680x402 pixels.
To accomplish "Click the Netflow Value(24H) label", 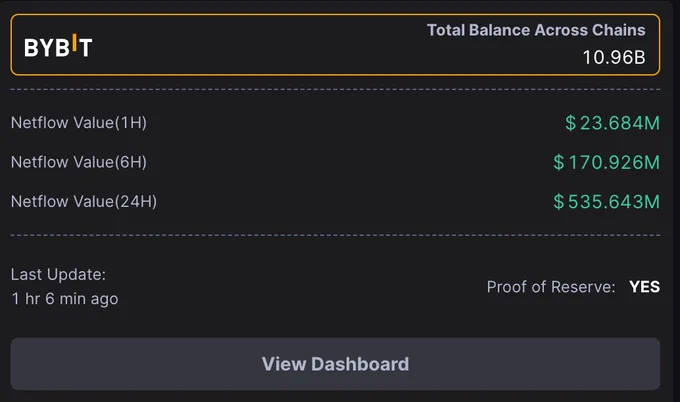I will click(84, 202).
